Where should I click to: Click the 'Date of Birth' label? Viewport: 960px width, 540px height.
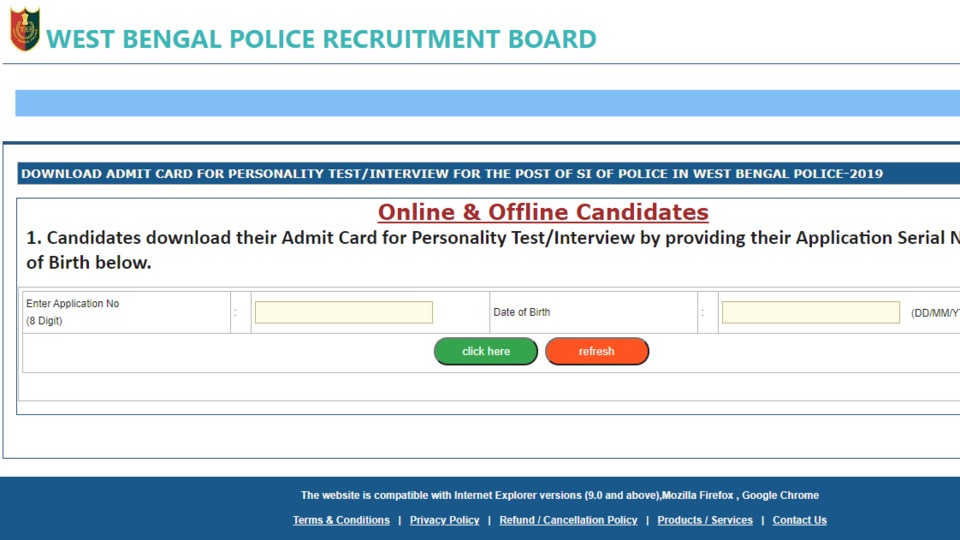pyautogui.click(x=522, y=312)
